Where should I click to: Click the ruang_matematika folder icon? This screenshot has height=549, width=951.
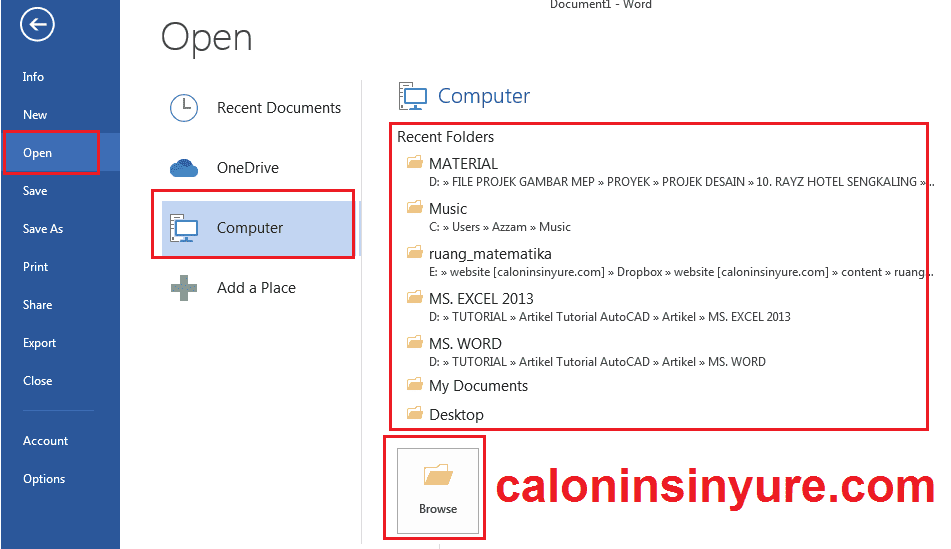415,252
